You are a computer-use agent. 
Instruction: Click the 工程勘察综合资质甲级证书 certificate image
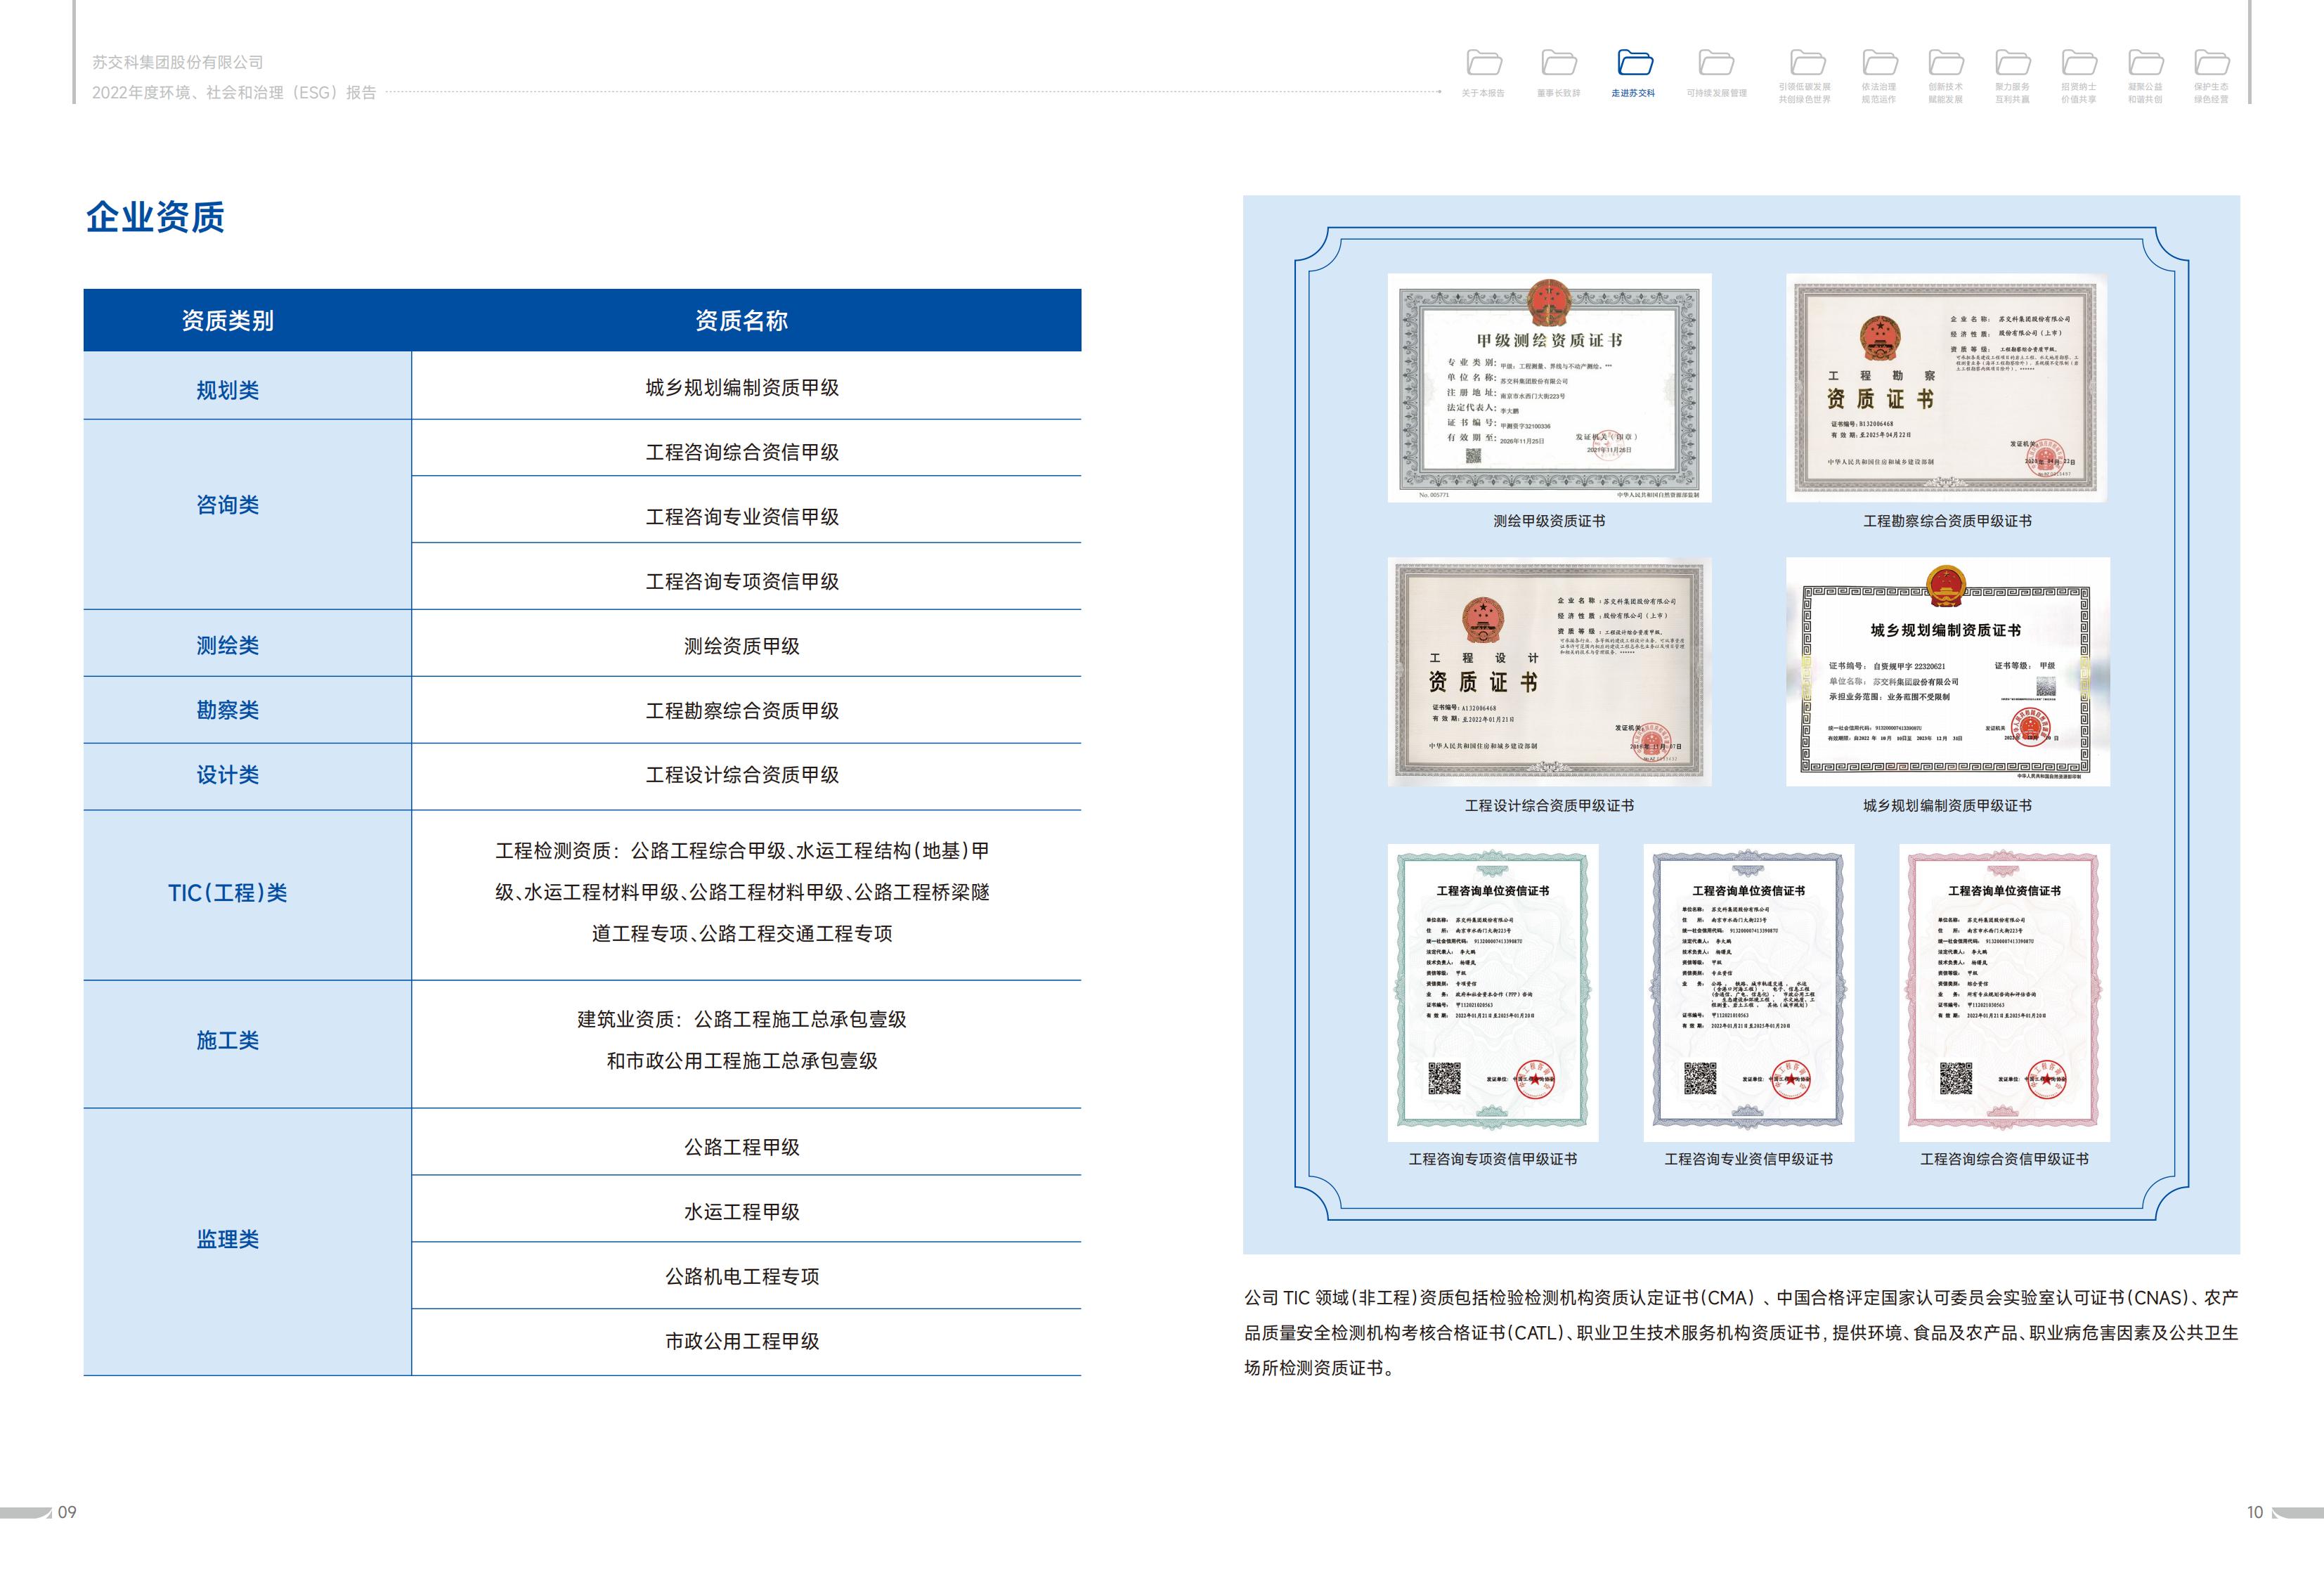1946,388
